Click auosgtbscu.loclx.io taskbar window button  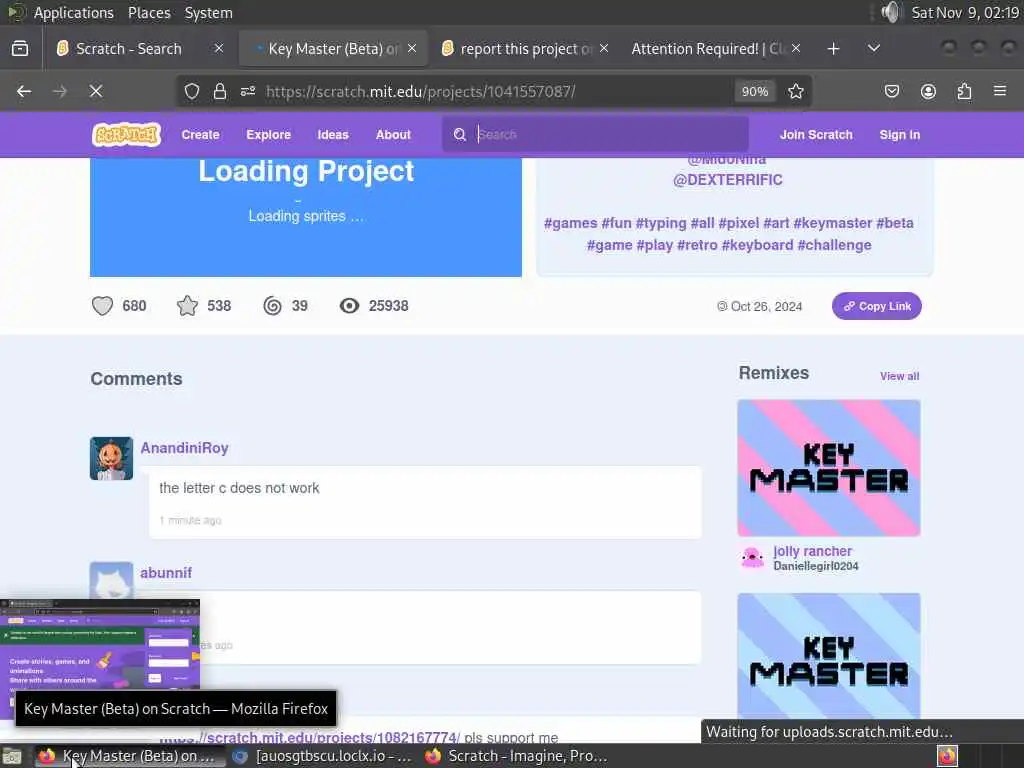[x=323, y=756]
